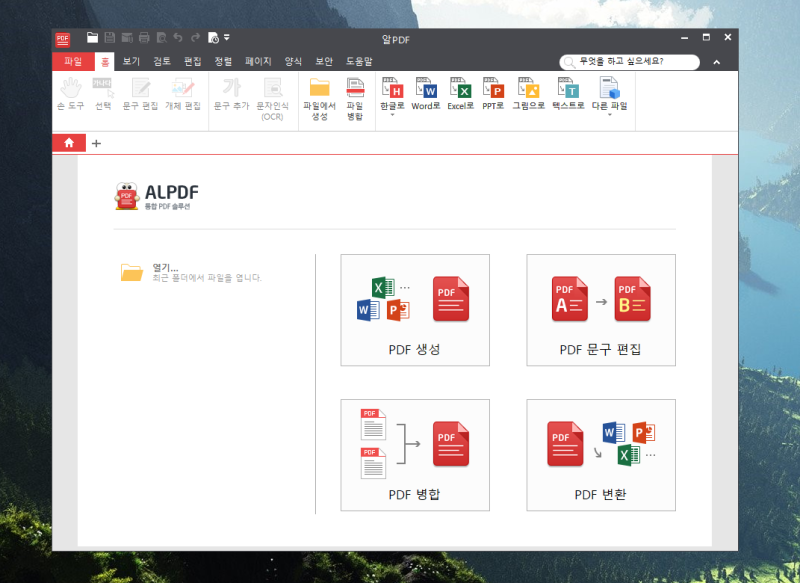
Task: Click the 파일 병합 merge files icon
Action: [355, 99]
